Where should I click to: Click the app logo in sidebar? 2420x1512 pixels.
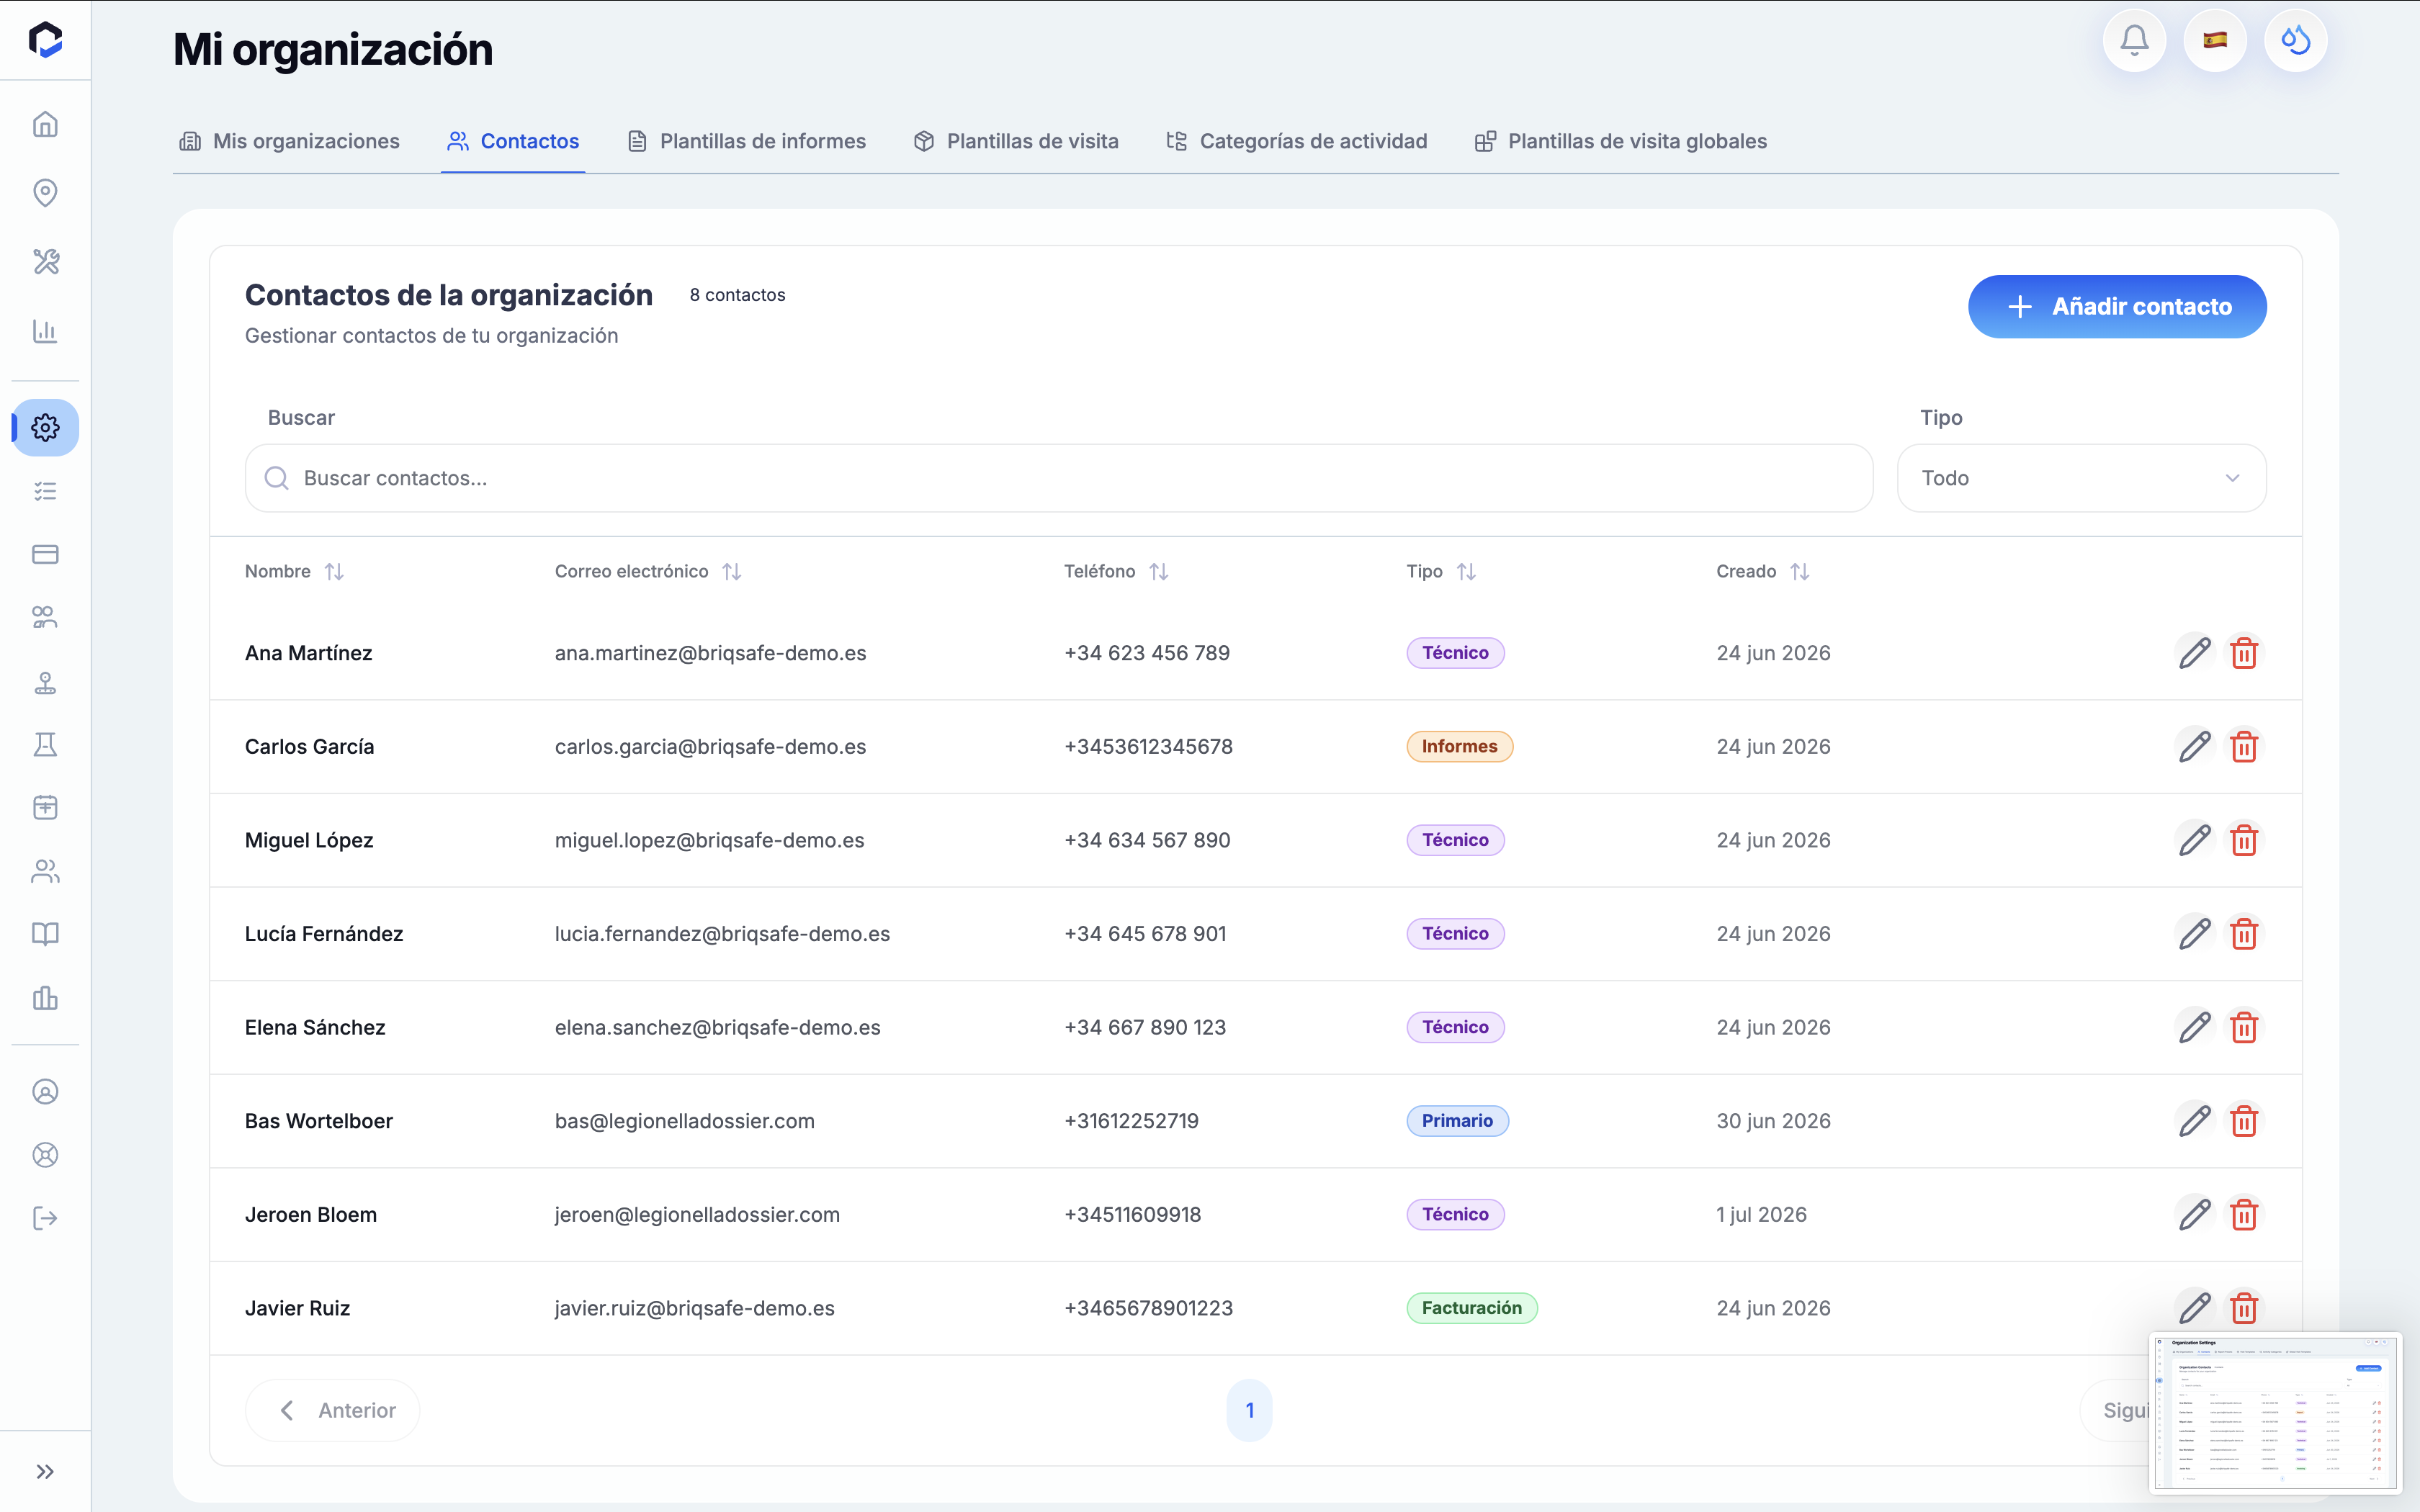click(45, 40)
